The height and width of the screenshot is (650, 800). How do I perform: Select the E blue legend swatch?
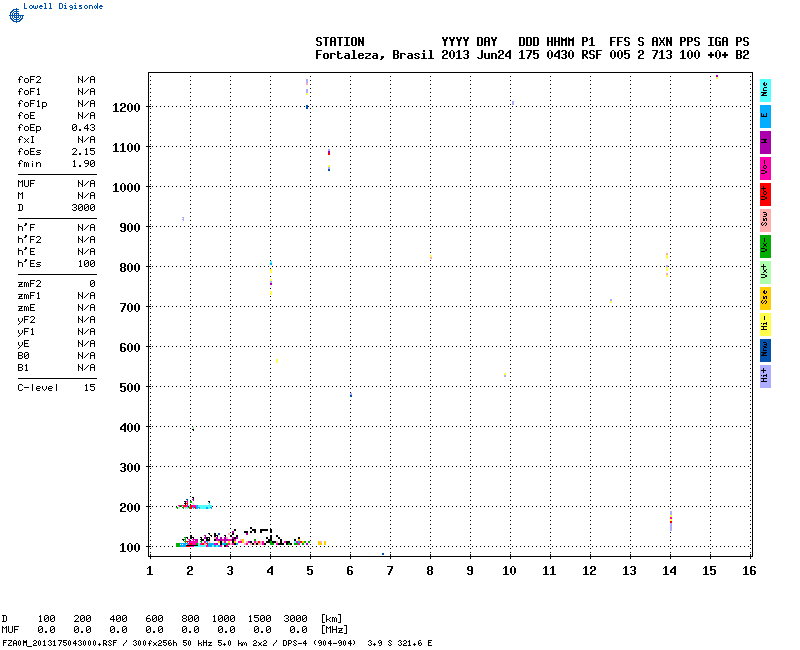(x=765, y=116)
